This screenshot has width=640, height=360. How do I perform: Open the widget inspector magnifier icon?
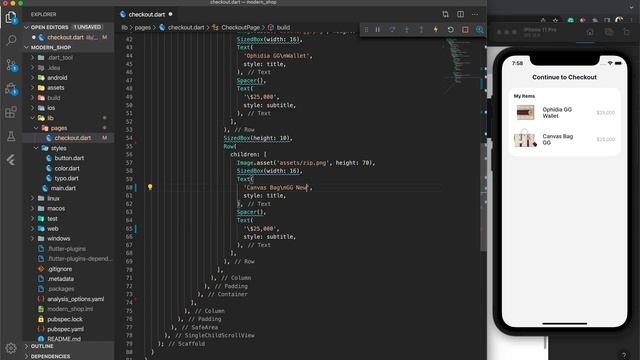pos(480,29)
